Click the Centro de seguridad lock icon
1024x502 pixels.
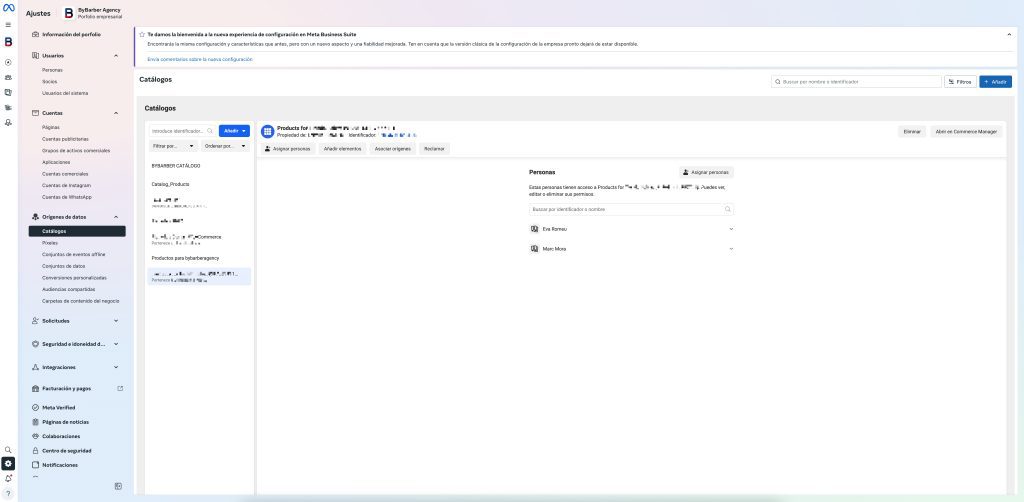click(x=36, y=450)
